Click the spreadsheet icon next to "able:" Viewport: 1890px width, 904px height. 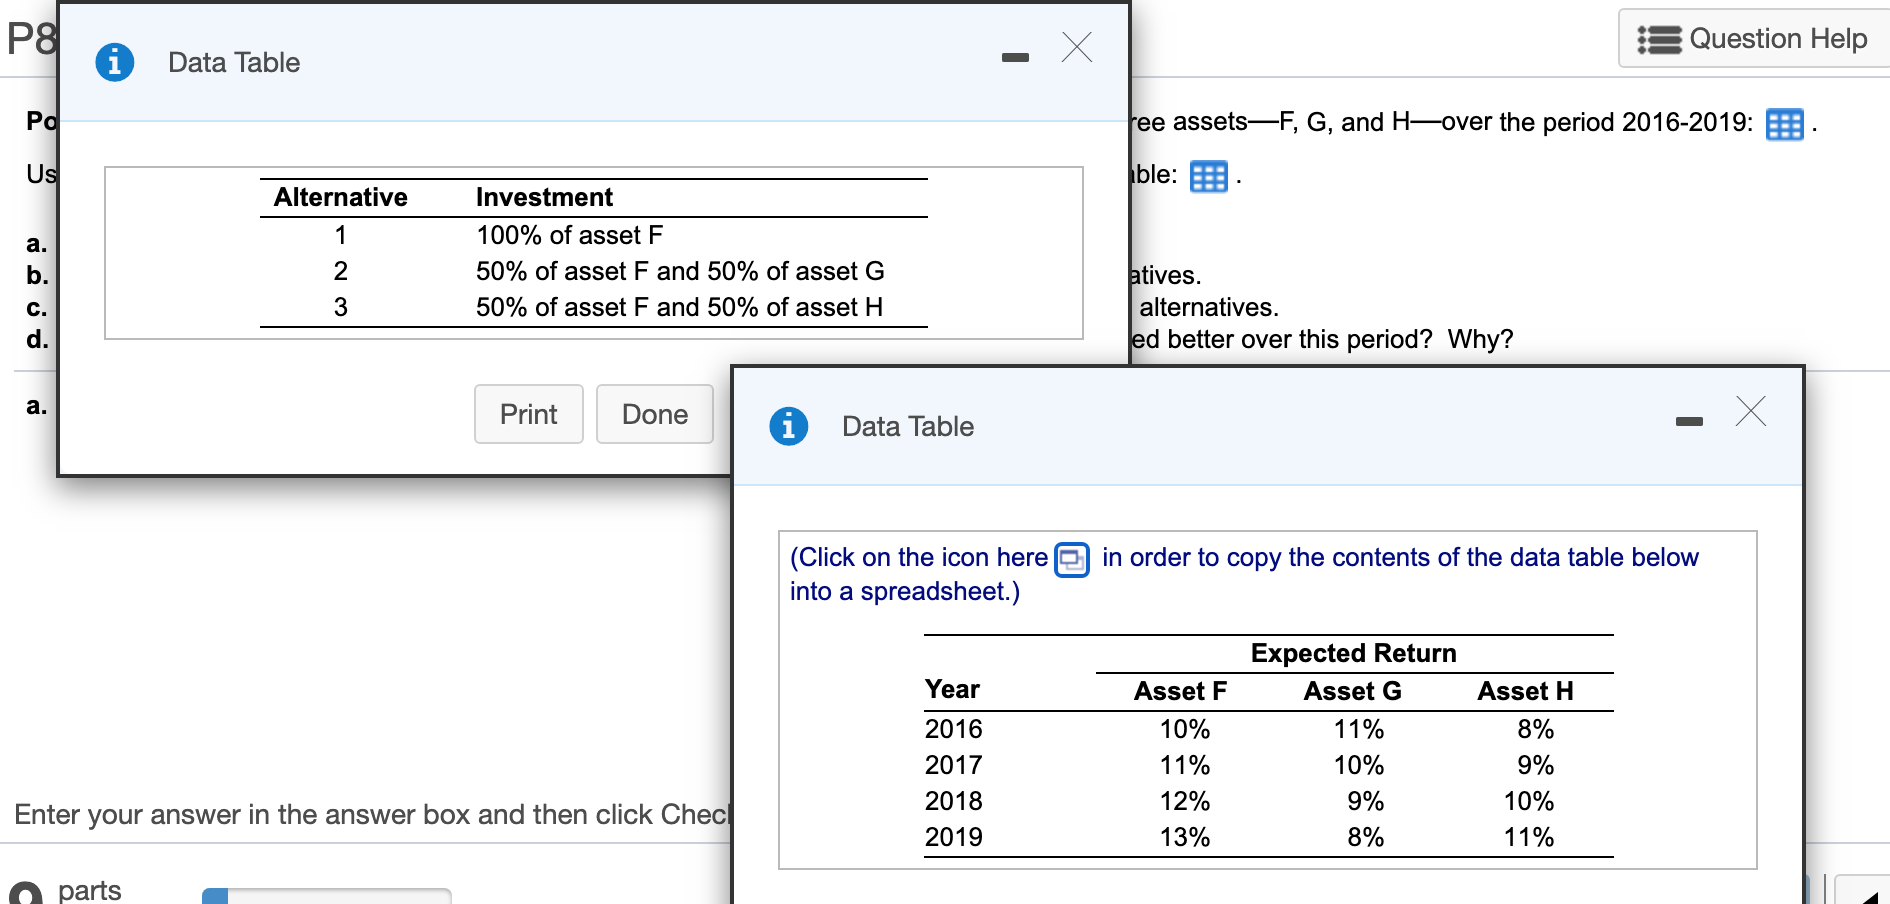tap(1210, 177)
